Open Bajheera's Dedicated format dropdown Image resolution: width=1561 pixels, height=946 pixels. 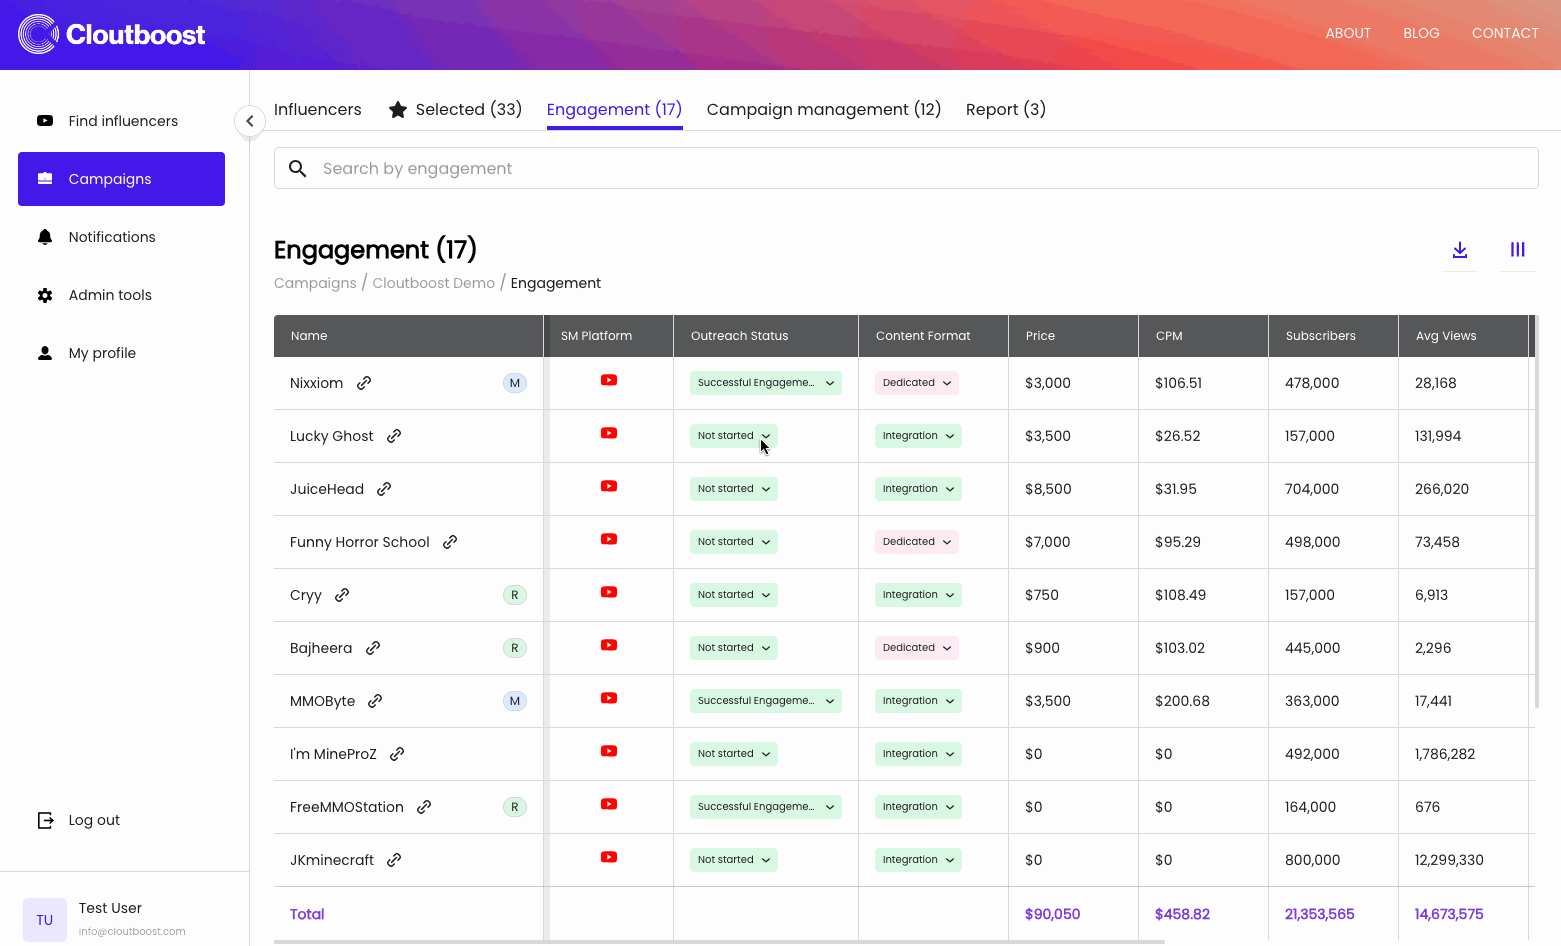[x=917, y=648]
